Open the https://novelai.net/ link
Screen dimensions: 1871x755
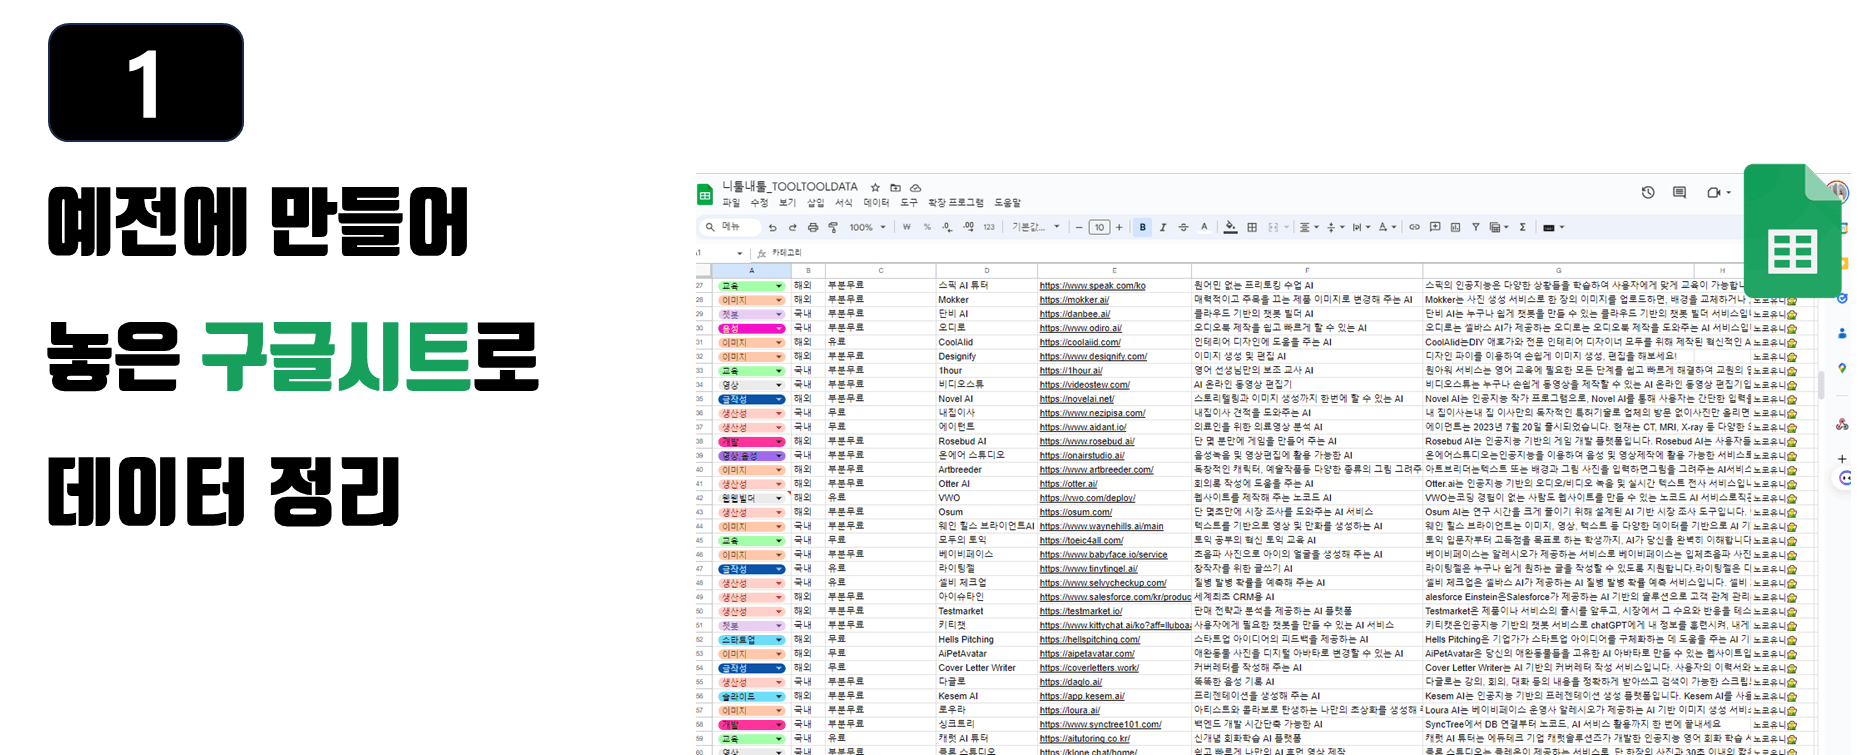pyautogui.click(x=1076, y=399)
